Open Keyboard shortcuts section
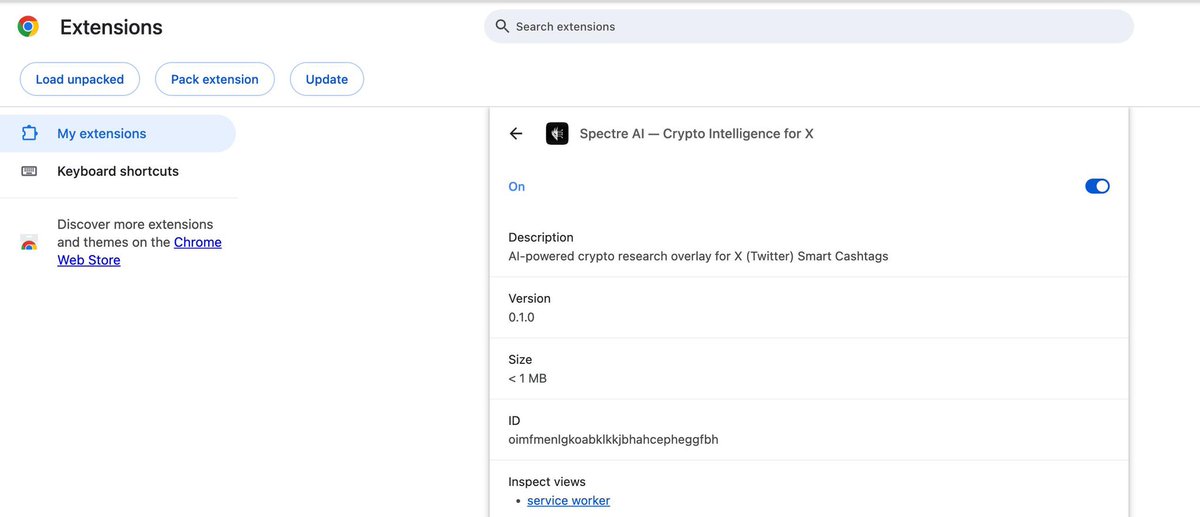 click(118, 171)
